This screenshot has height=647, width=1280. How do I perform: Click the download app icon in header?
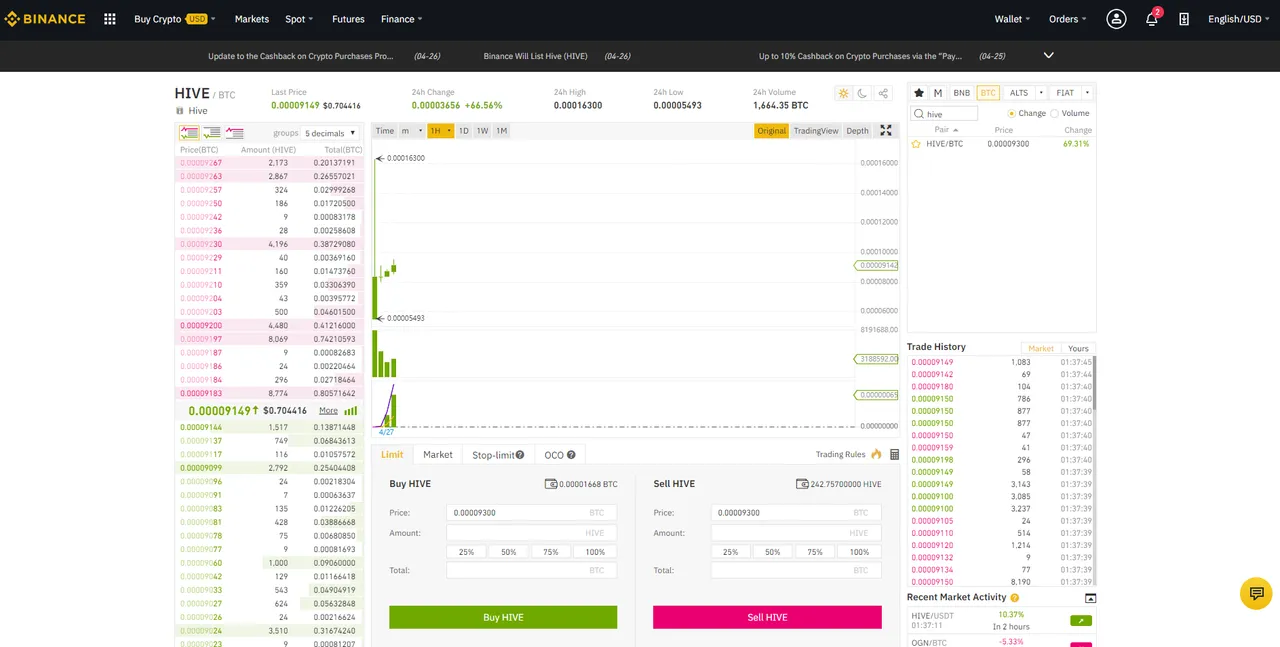pos(1184,19)
